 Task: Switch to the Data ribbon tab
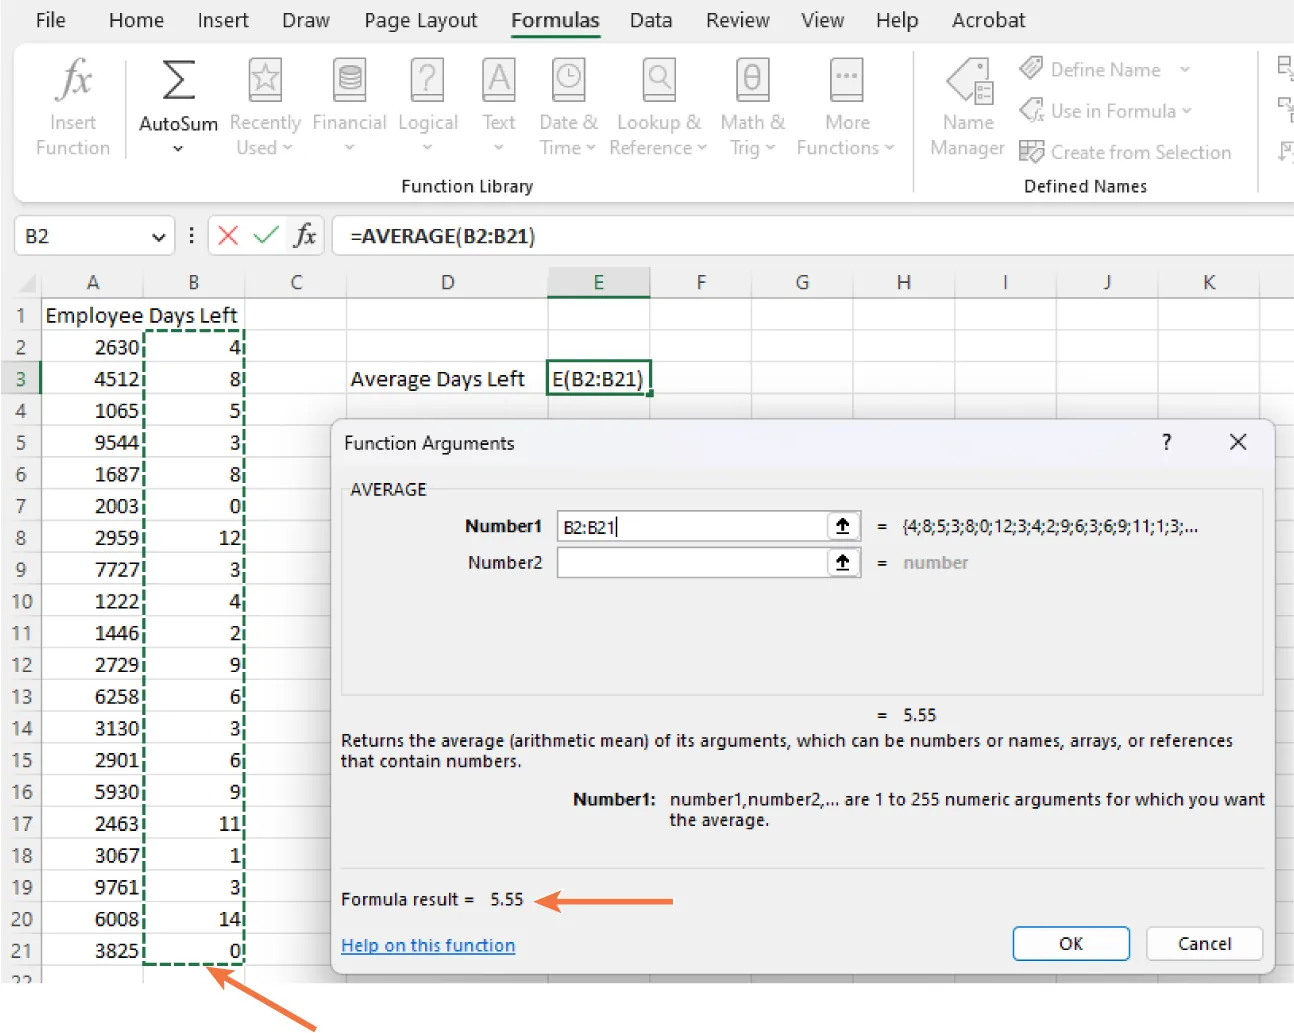pyautogui.click(x=650, y=19)
